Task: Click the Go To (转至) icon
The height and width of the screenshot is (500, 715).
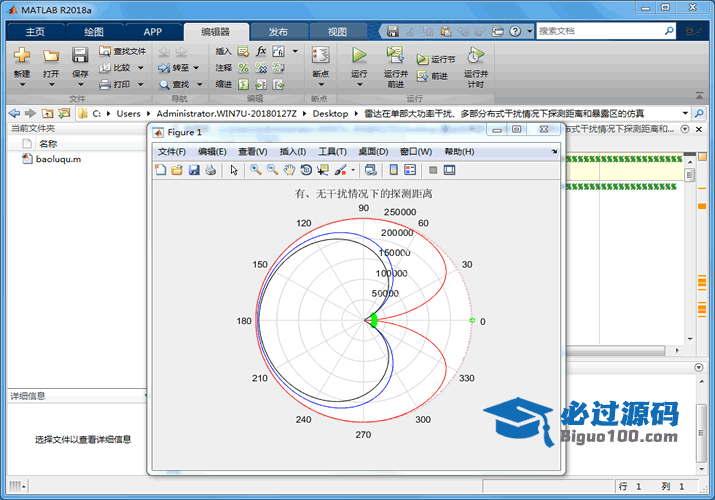Action: [164, 68]
